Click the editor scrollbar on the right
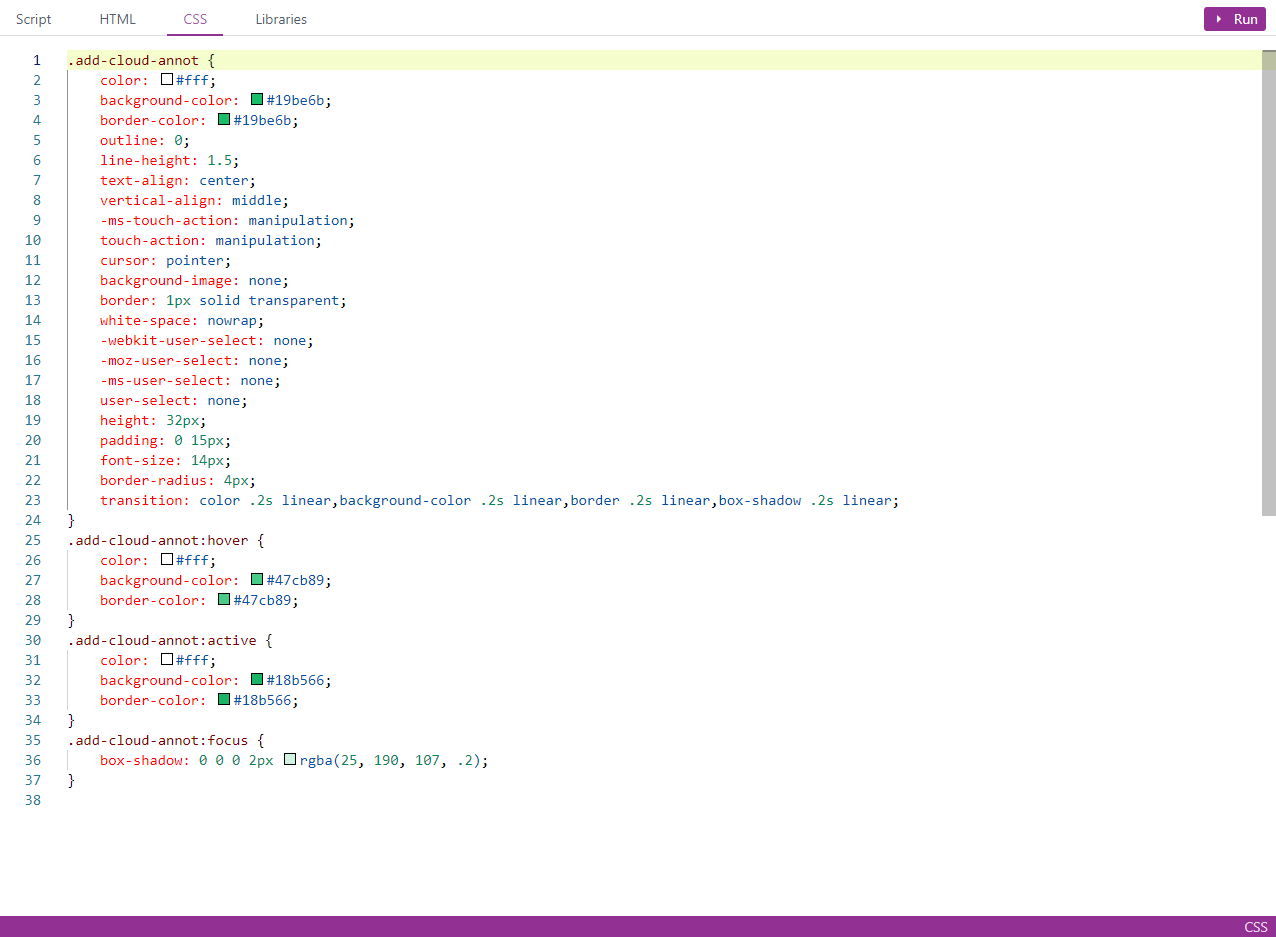The height and width of the screenshot is (937, 1276). 1270,280
